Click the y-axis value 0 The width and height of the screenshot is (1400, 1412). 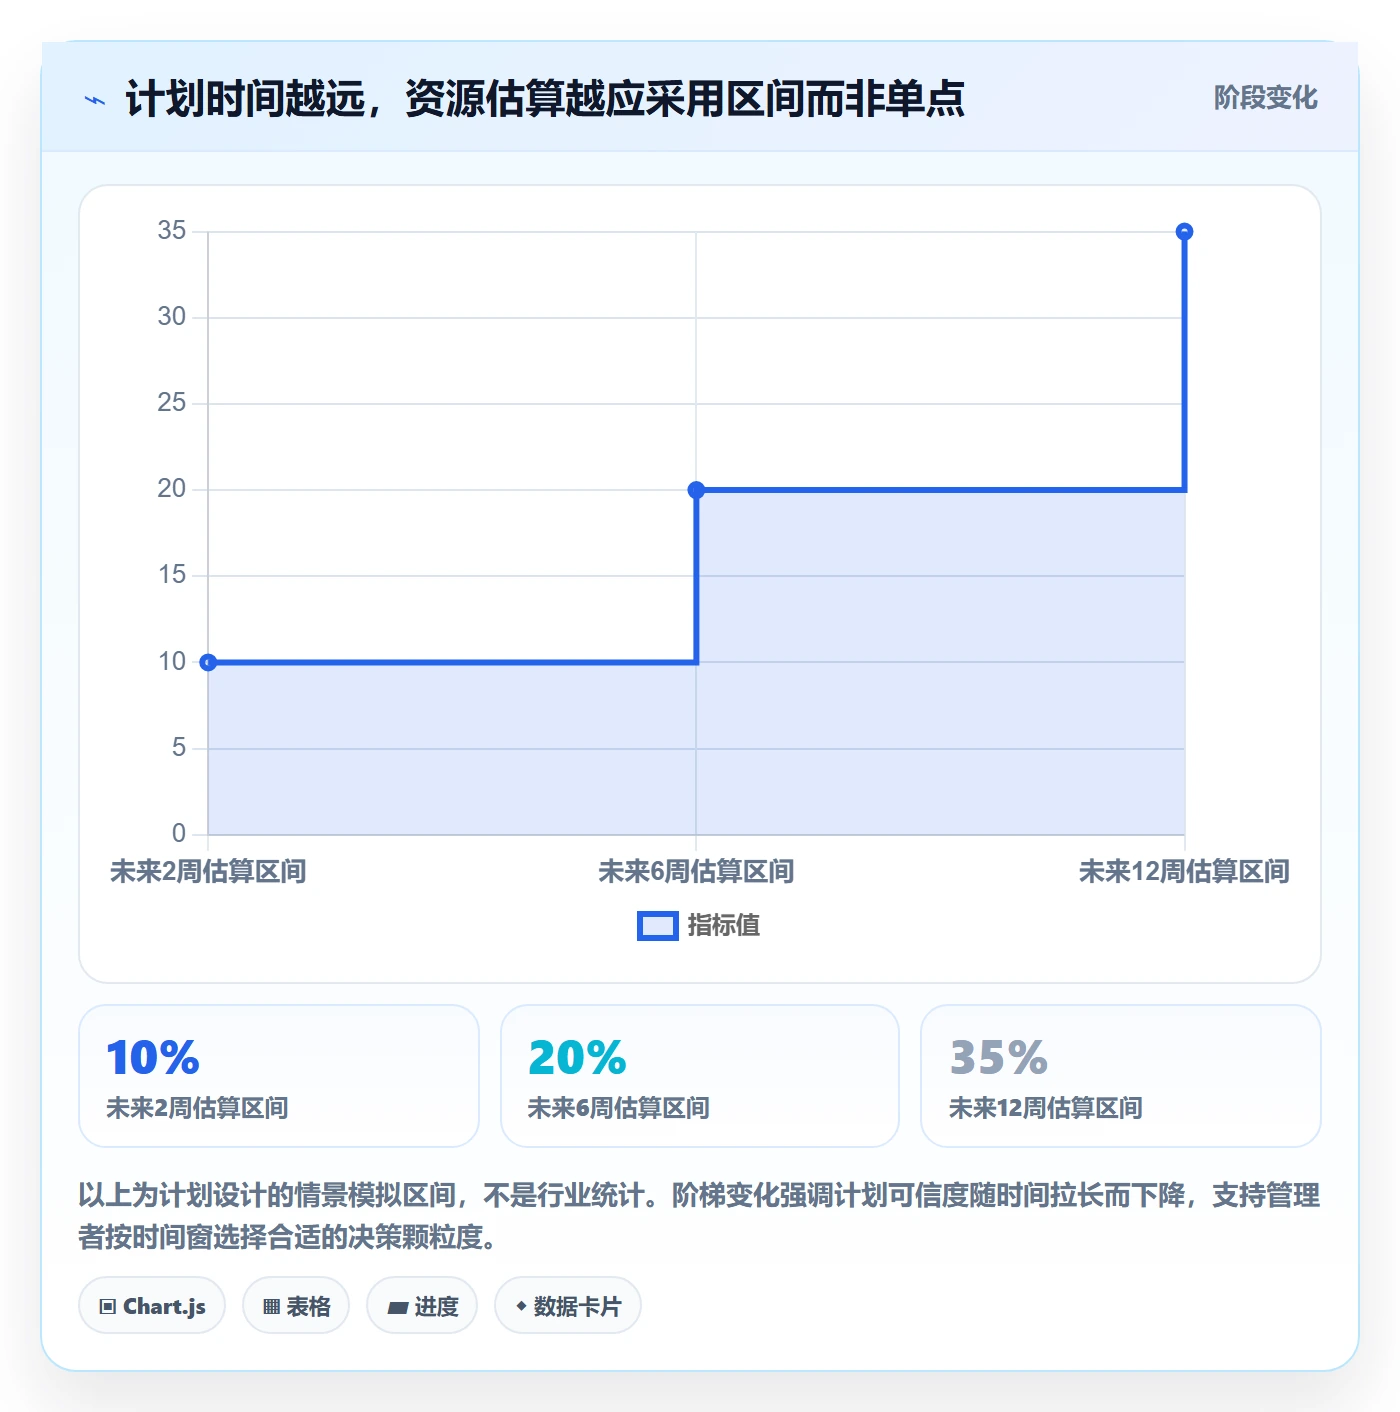click(x=179, y=834)
